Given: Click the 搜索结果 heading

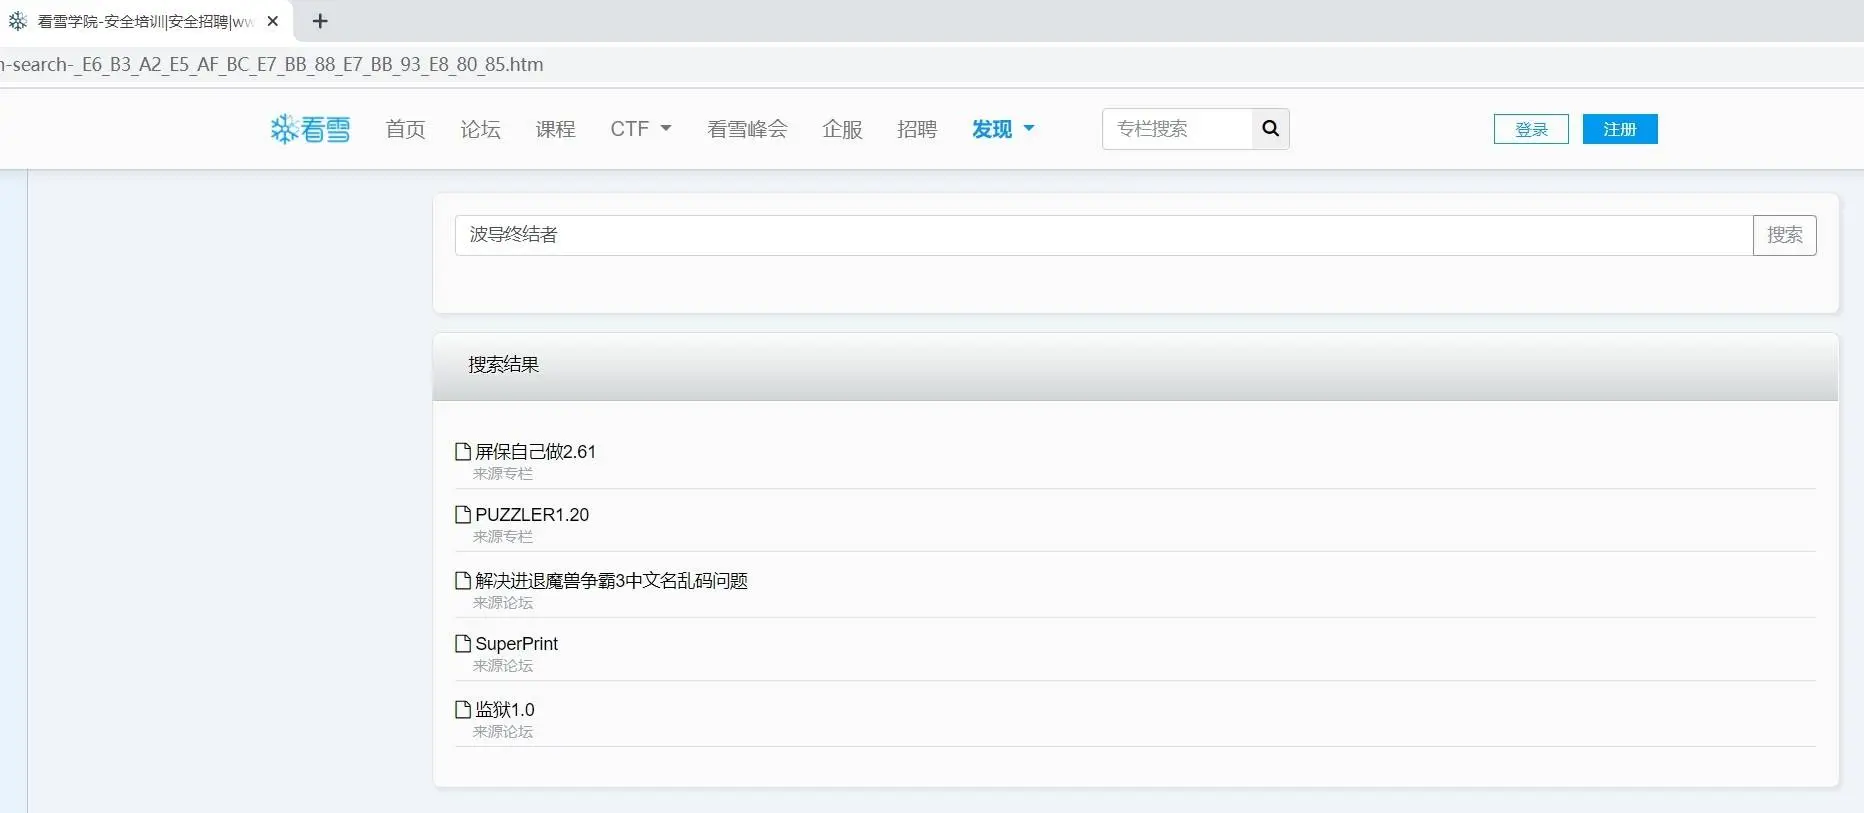Looking at the screenshot, I should [504, 365].
